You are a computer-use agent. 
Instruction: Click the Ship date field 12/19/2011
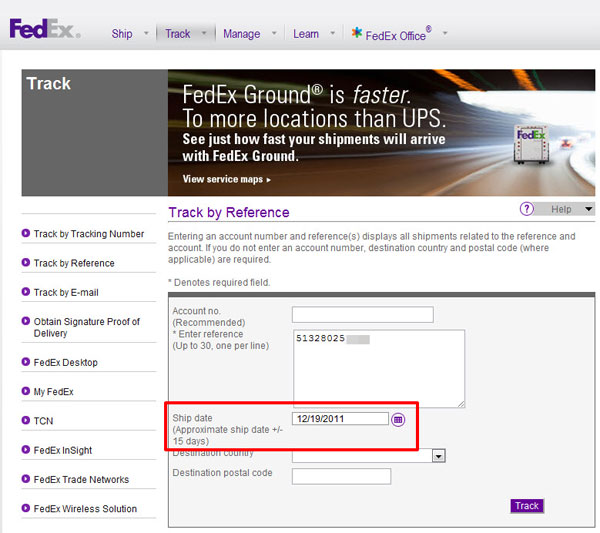(x=340, y=419)
